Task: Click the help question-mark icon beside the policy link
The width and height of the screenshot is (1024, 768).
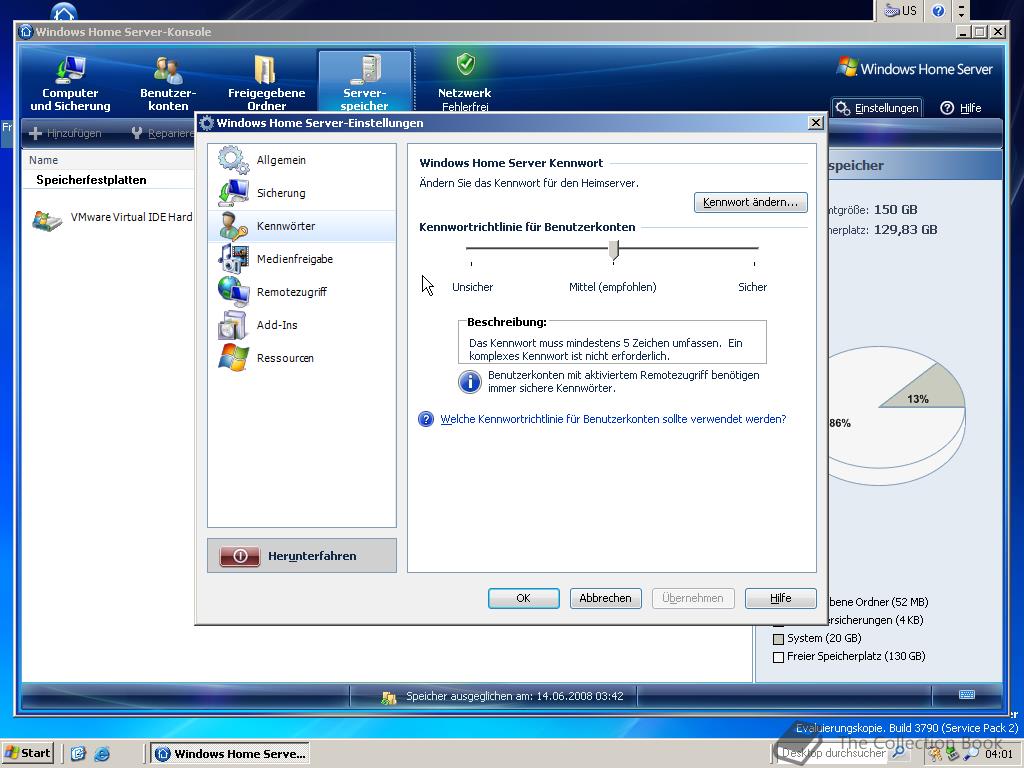Action: pos(426,419)
